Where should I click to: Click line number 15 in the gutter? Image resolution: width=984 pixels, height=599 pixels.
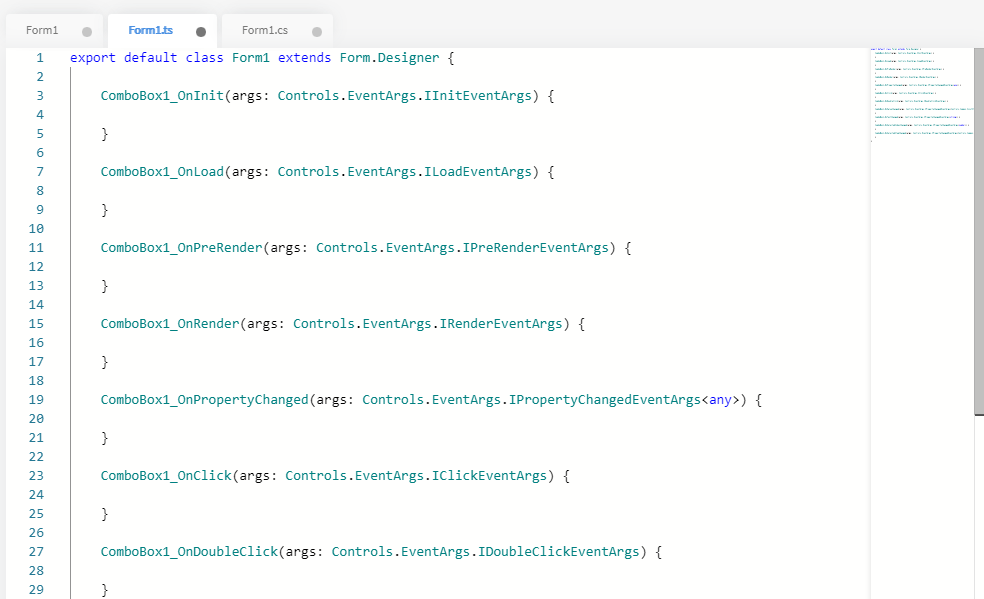(x=36, y=324)
